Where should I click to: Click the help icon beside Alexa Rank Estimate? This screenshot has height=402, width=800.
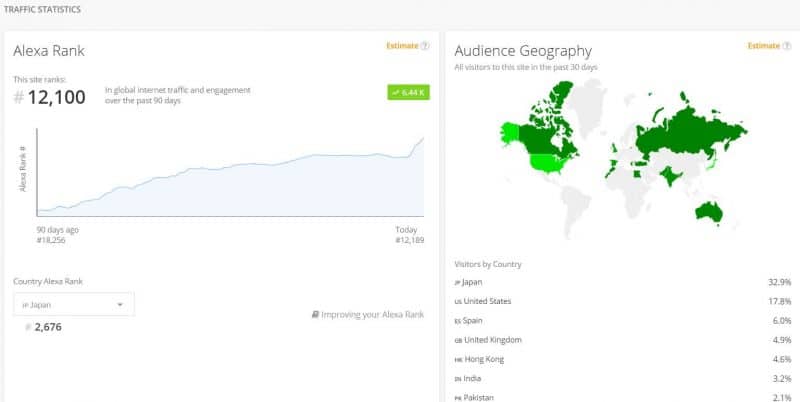click(425, 46)
